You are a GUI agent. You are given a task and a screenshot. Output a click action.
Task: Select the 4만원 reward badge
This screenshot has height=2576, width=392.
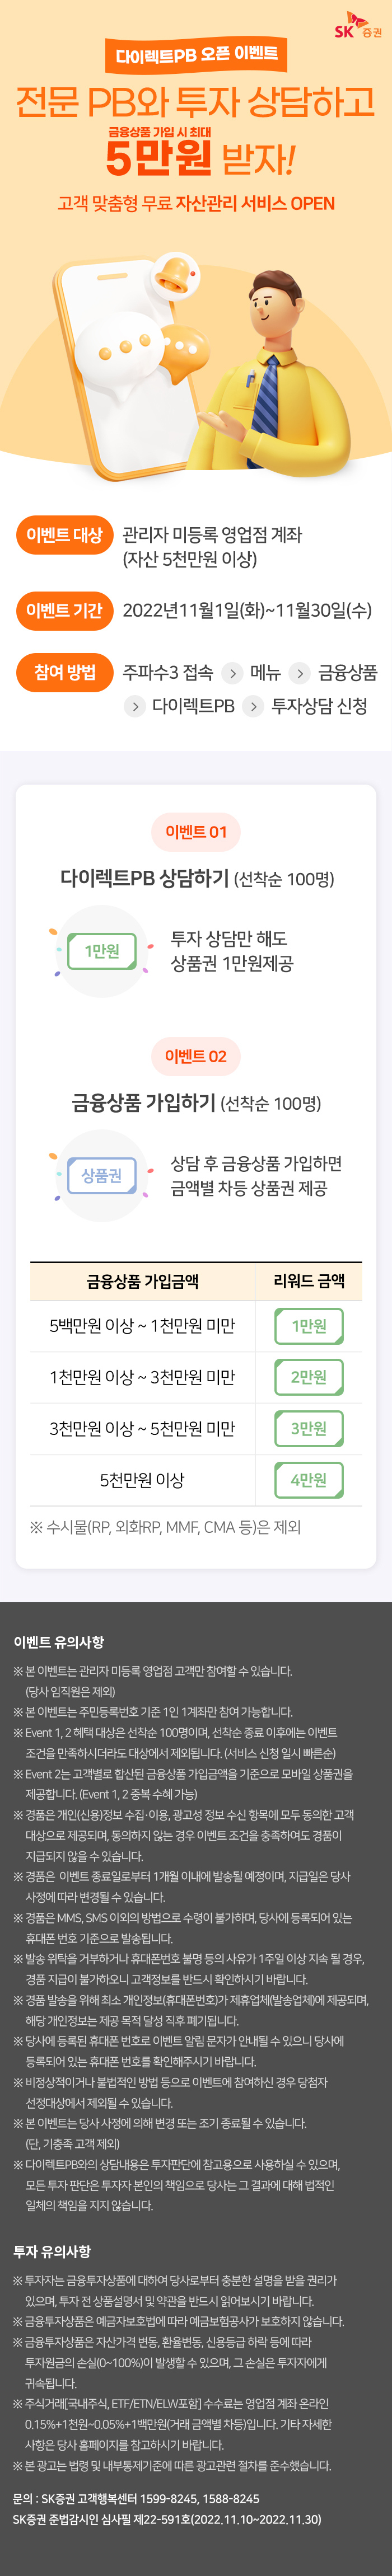(308, 1480)
